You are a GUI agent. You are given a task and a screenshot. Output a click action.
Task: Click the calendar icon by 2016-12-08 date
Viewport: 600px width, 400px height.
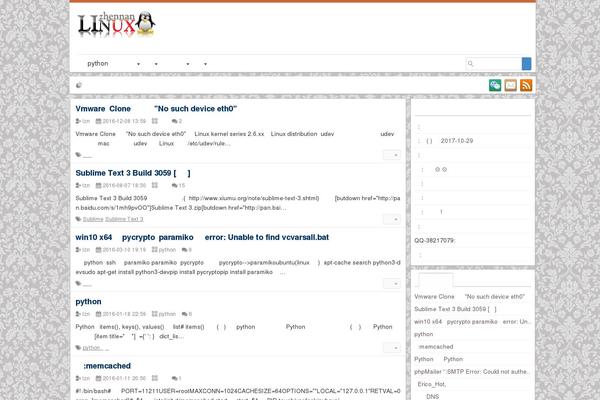[x=98, y=121]
